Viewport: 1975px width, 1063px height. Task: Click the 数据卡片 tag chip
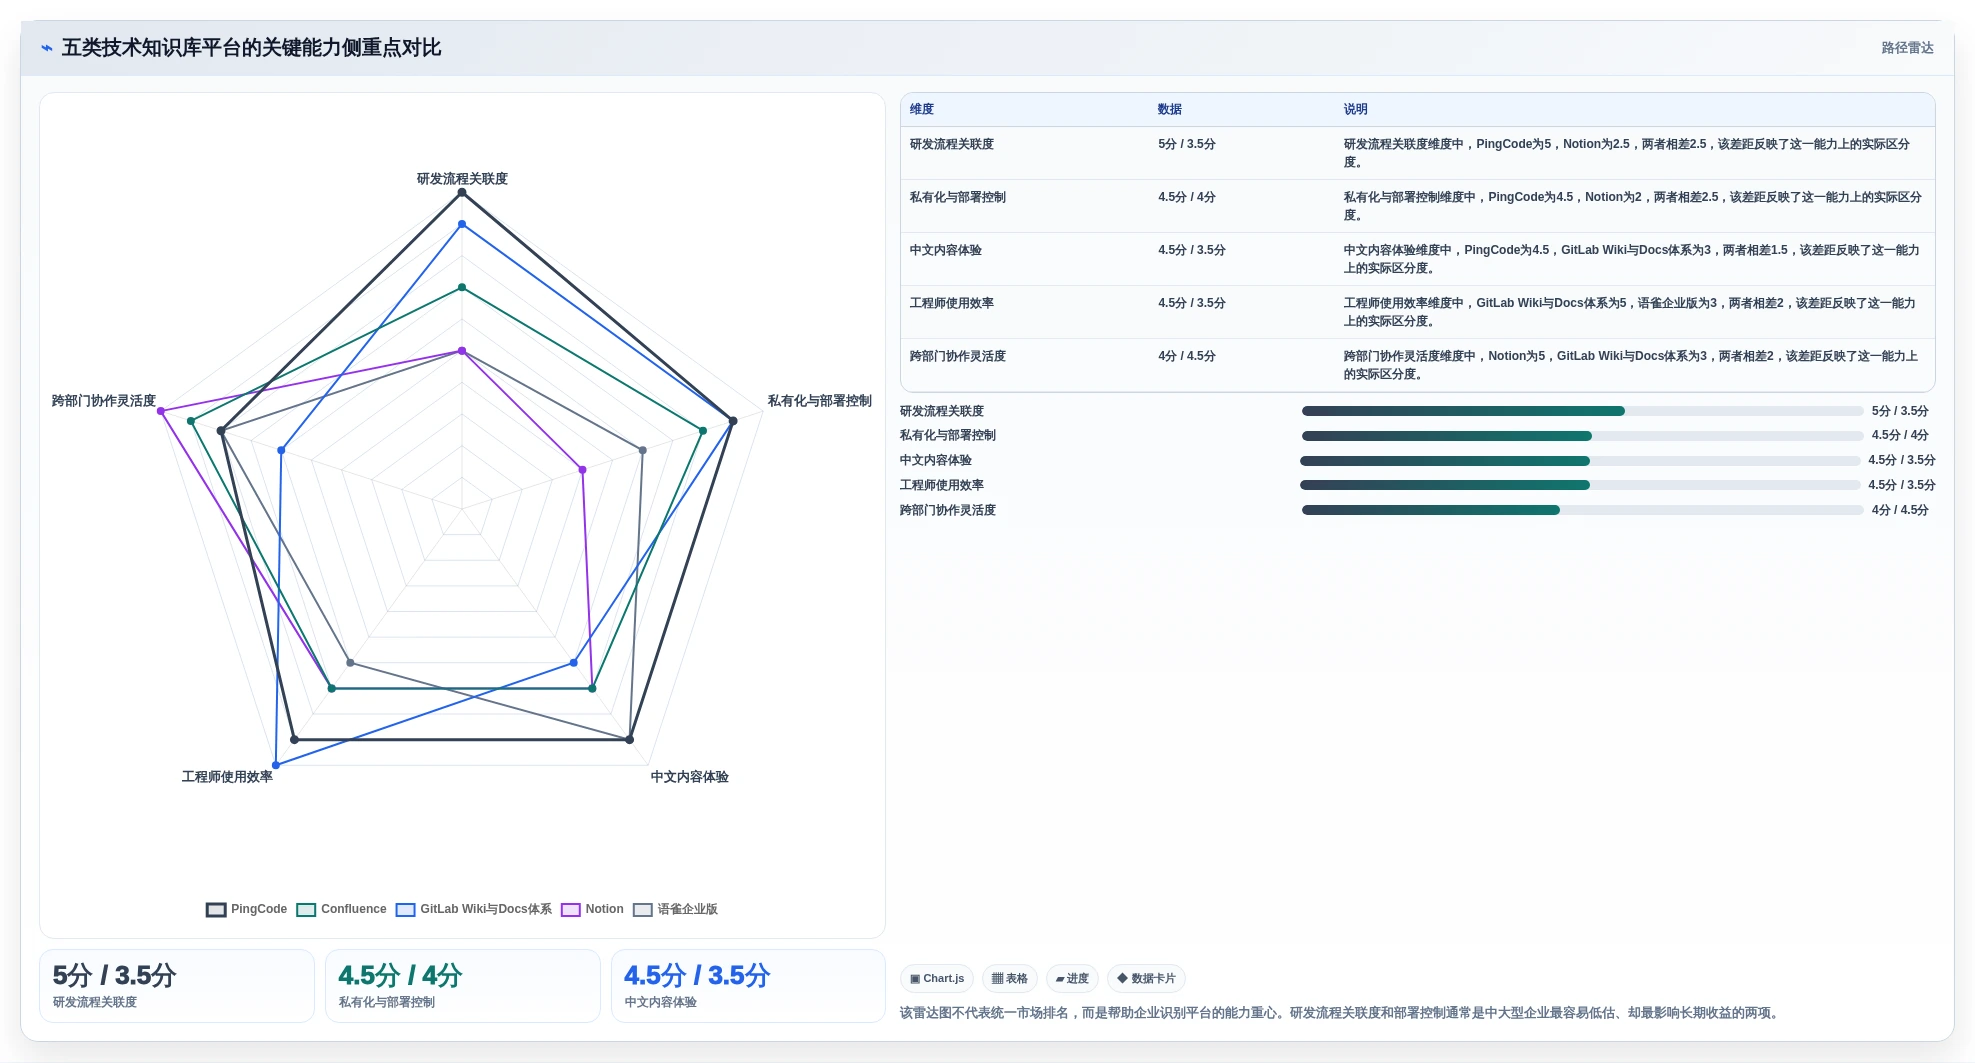[x=1146, y=978]
